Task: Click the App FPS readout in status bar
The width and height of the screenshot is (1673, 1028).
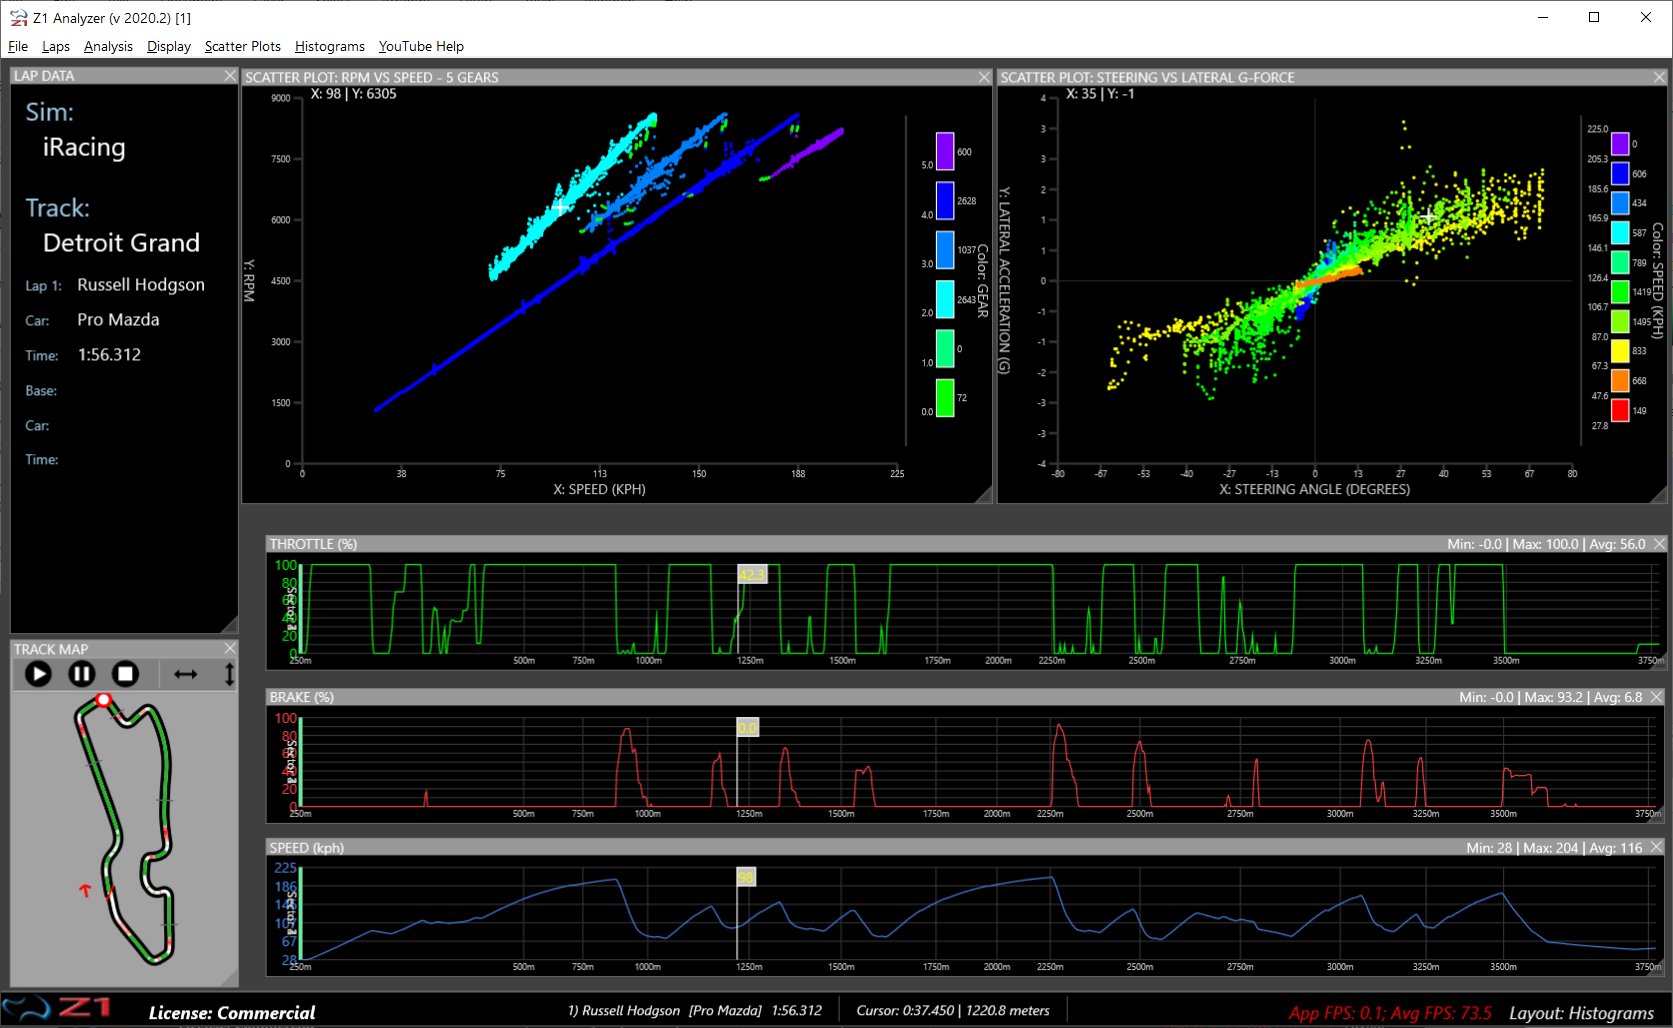Action: [x=1390, y=1013]
